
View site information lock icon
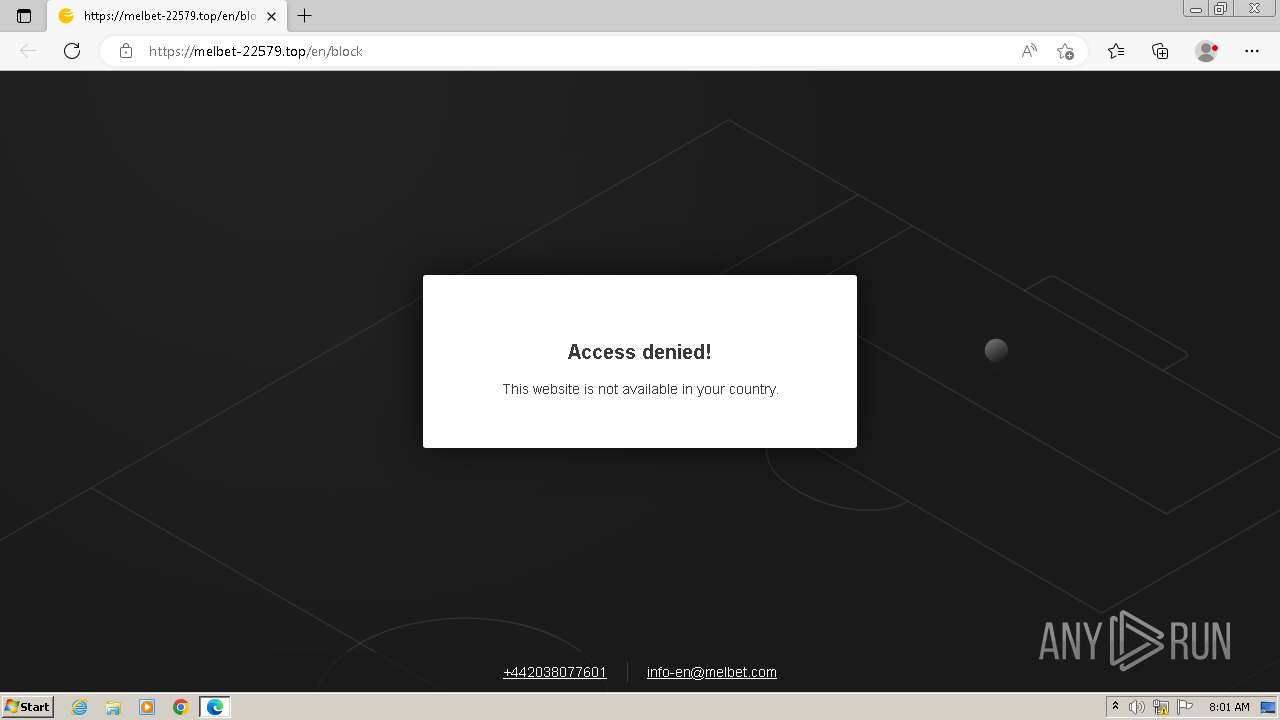(126, 51)
